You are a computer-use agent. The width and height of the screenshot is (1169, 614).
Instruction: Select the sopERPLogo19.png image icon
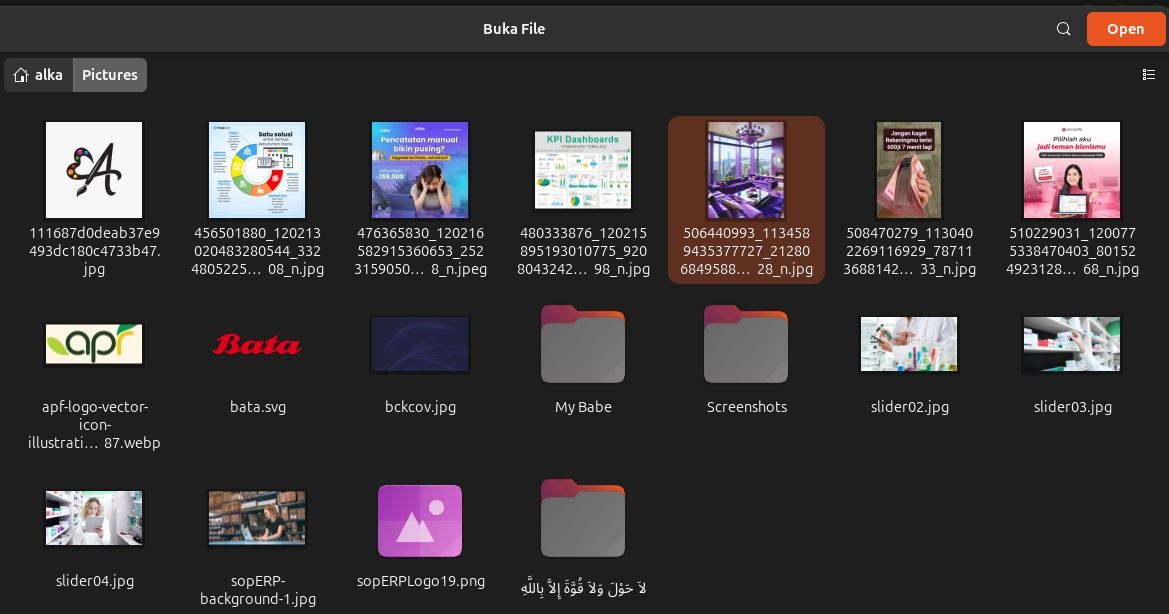pos(420,521)
